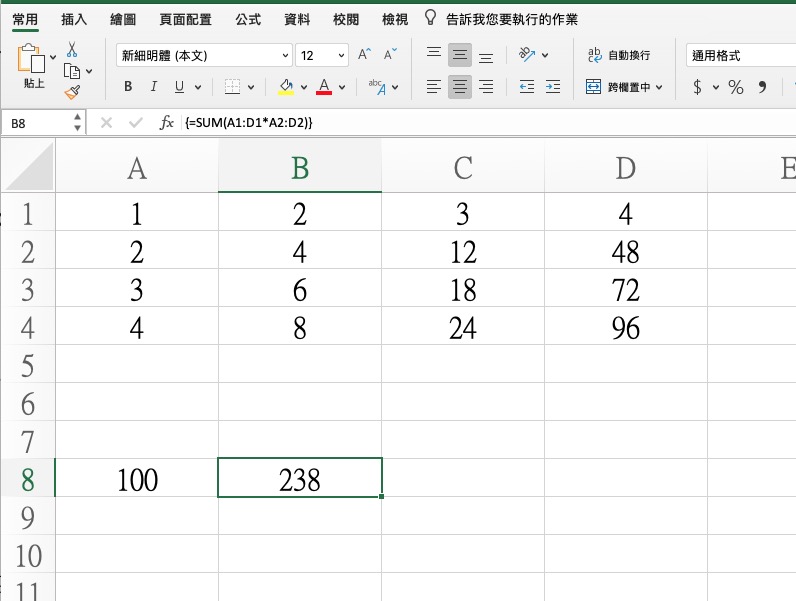796x601 pixels.
Task: Click 自動換行 wrap text button
Action: [619, 55]
